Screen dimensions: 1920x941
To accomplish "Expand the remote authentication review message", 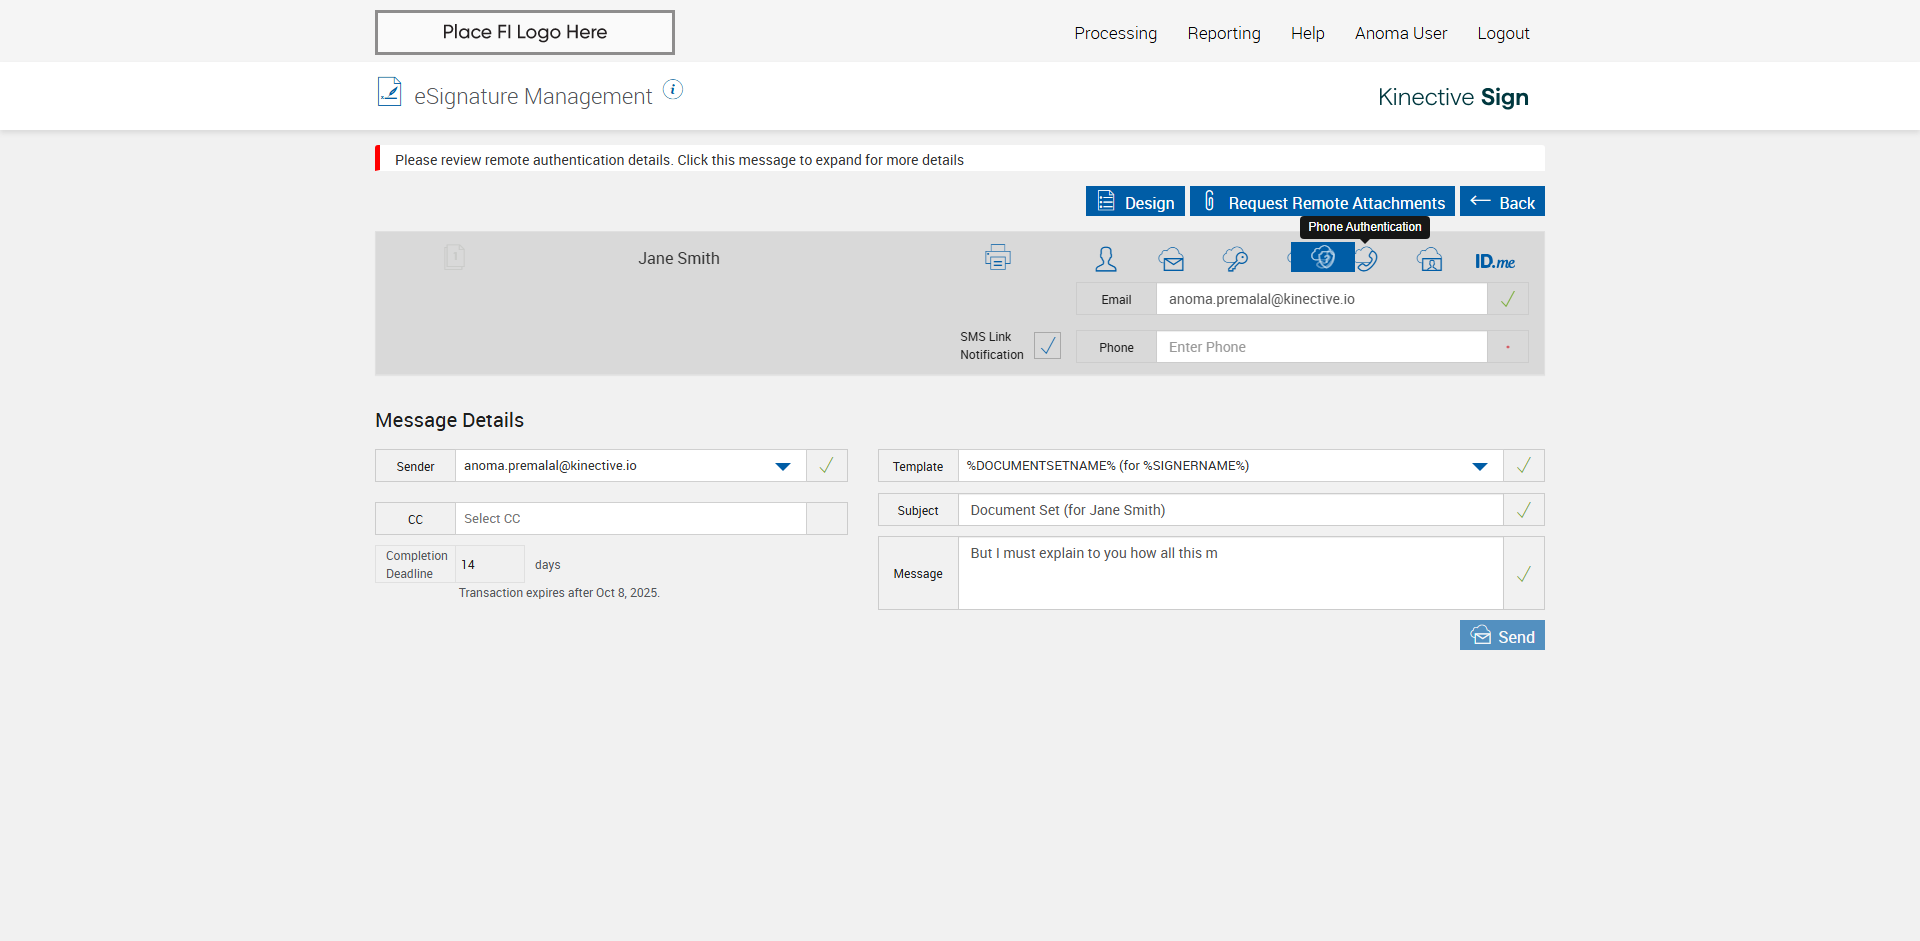I will point(960,159).
